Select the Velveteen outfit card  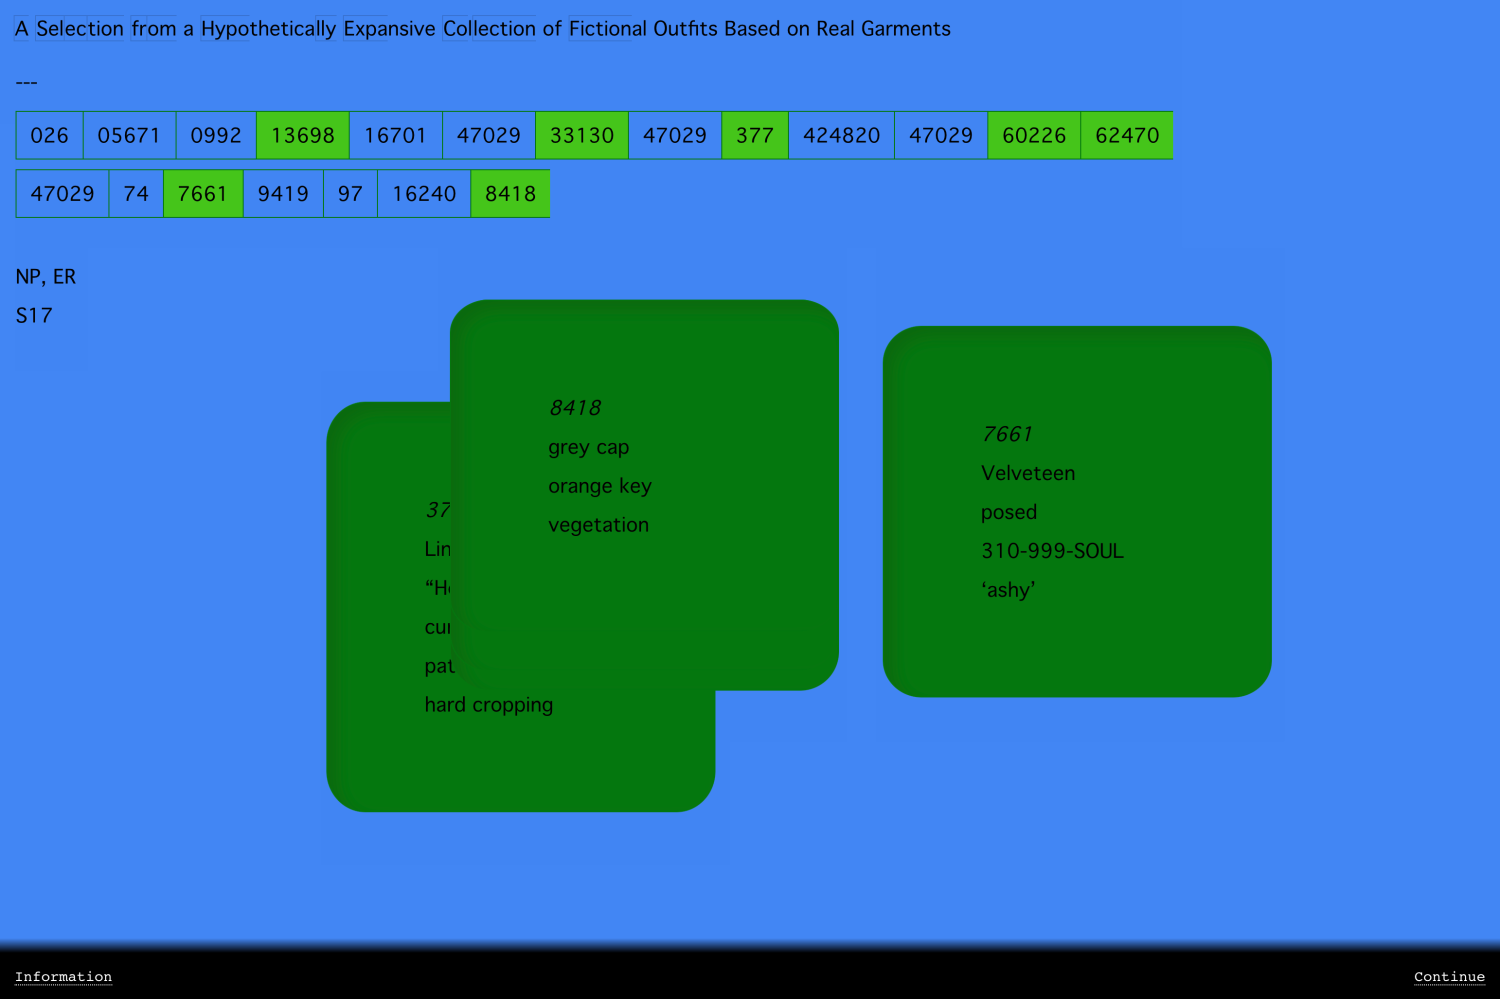pyautogui.click(x=1077, y=511)
